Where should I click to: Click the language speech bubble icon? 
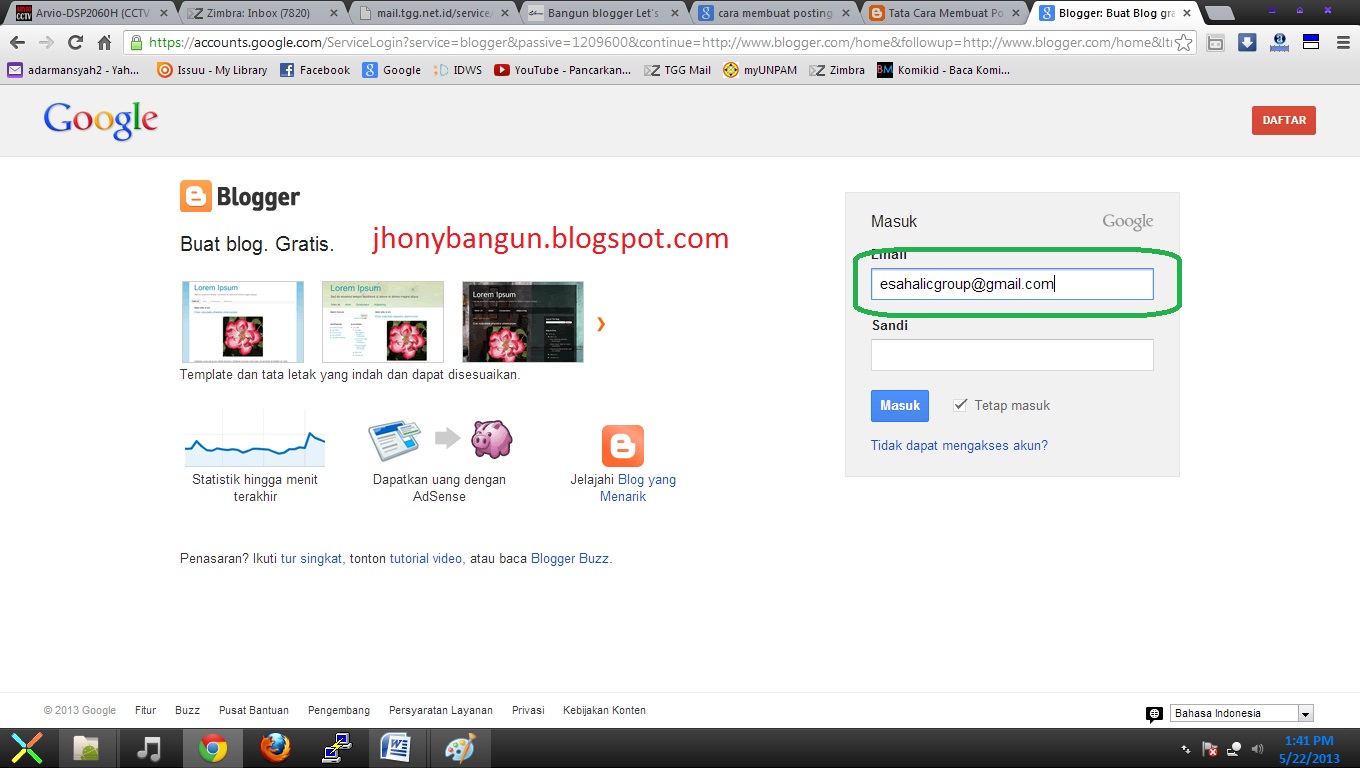(x=1154, y=713)
